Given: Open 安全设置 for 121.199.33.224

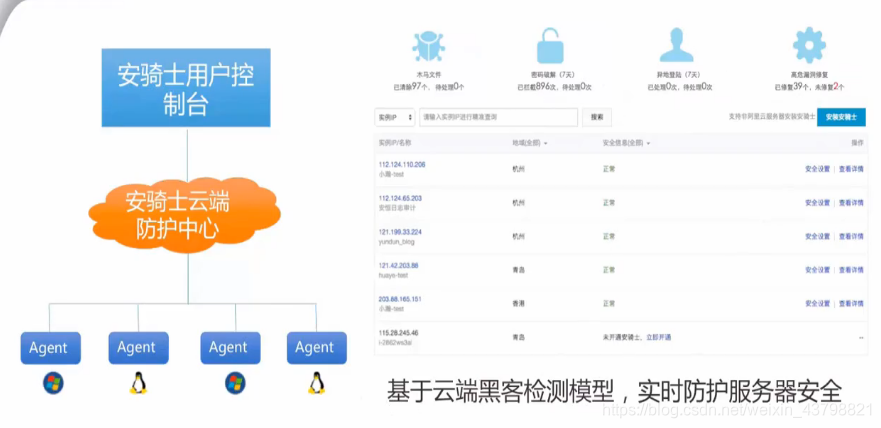Looking at the screenshot, I should (x=818, y=236).
